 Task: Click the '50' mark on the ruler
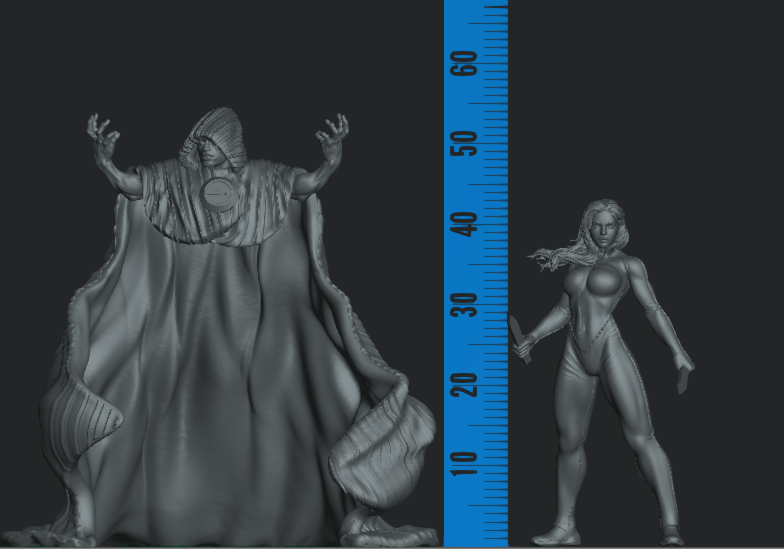pyautogui.click(x=464, y=144)
